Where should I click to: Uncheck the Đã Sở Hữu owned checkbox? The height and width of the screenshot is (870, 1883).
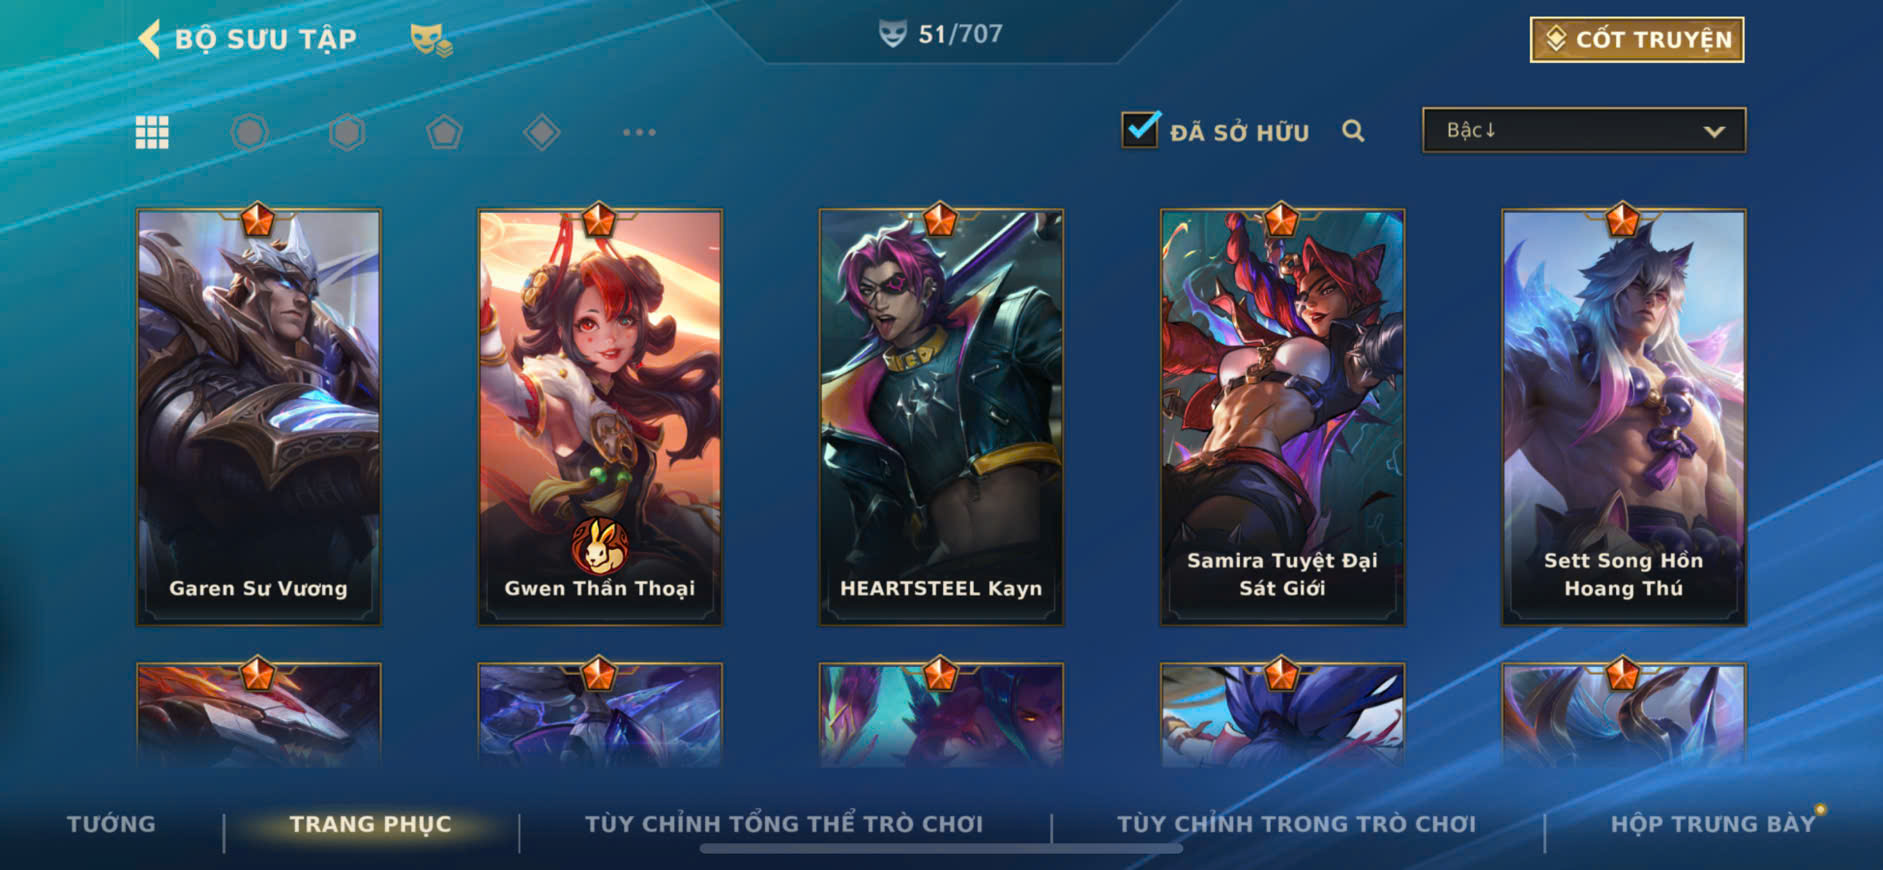pyautogui.click(x=1140, y=130)
